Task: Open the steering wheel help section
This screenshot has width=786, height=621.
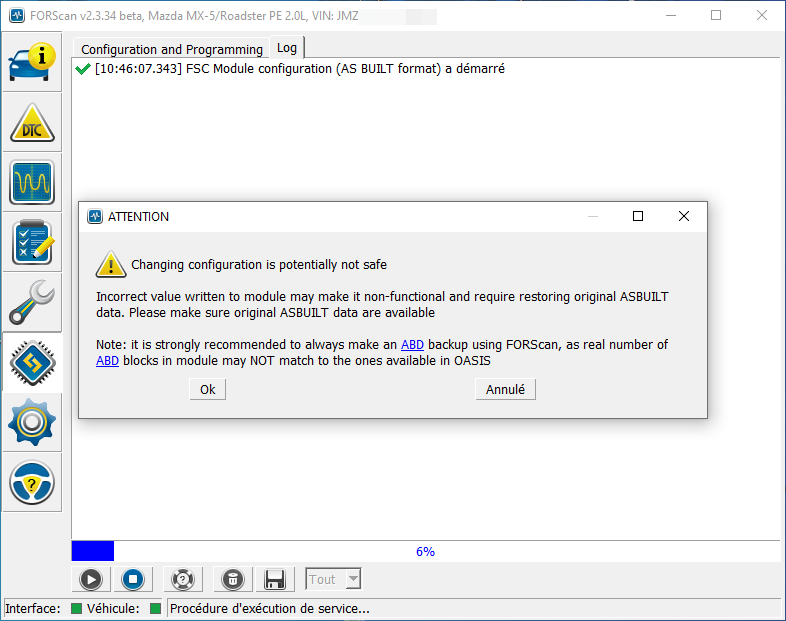Action: [32, 483]
